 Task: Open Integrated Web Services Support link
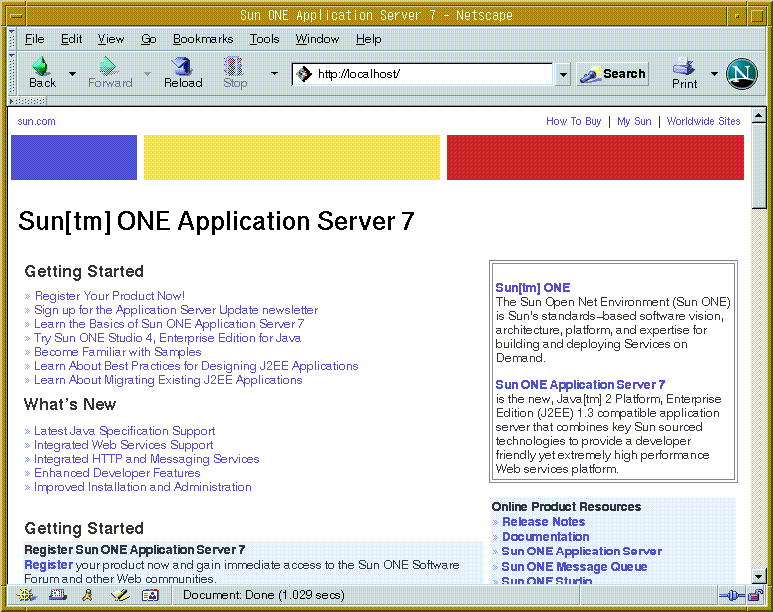(x=124, y=445)
